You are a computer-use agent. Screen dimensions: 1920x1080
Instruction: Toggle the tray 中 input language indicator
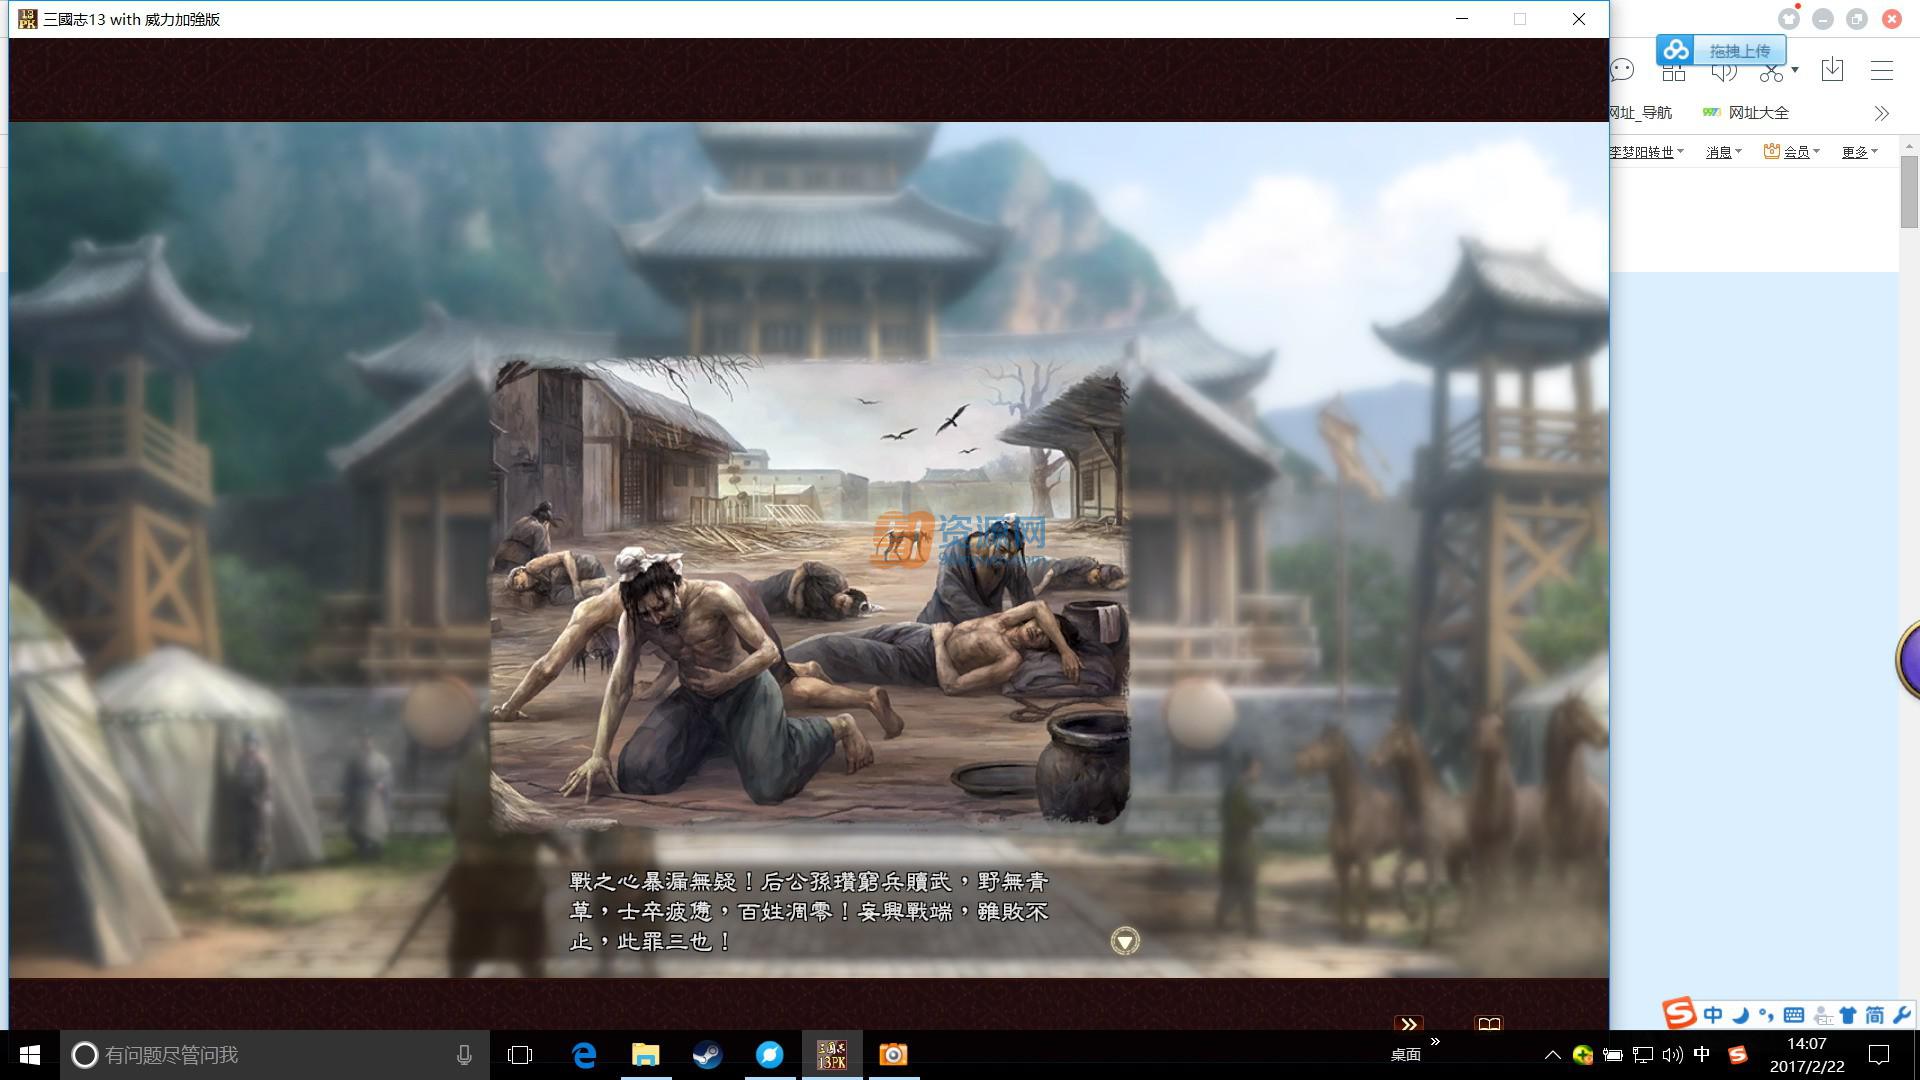pos(1702,1055)
